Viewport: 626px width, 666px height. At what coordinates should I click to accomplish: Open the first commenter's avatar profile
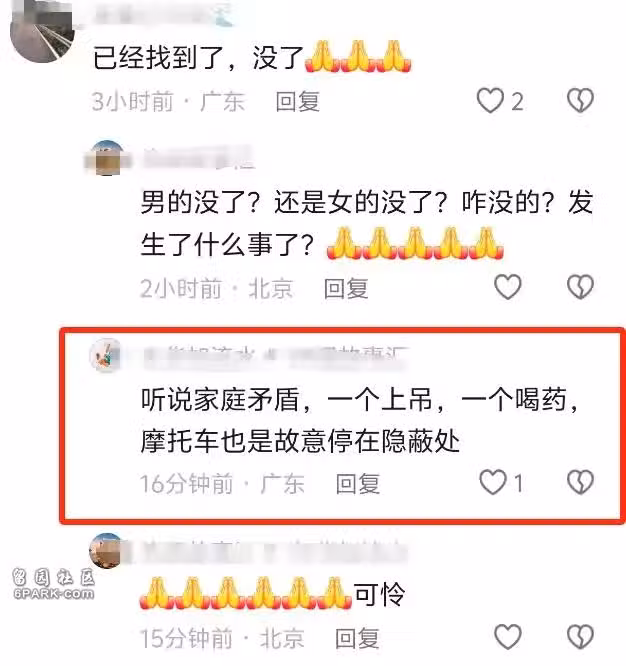coord(42,31)
